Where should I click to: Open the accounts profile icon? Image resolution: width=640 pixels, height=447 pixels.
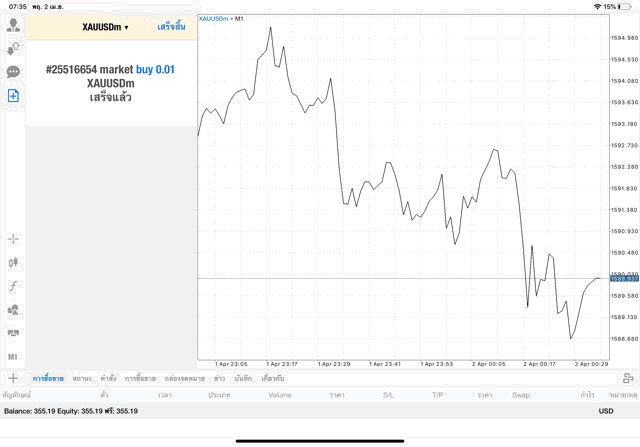tap(13, 25)
